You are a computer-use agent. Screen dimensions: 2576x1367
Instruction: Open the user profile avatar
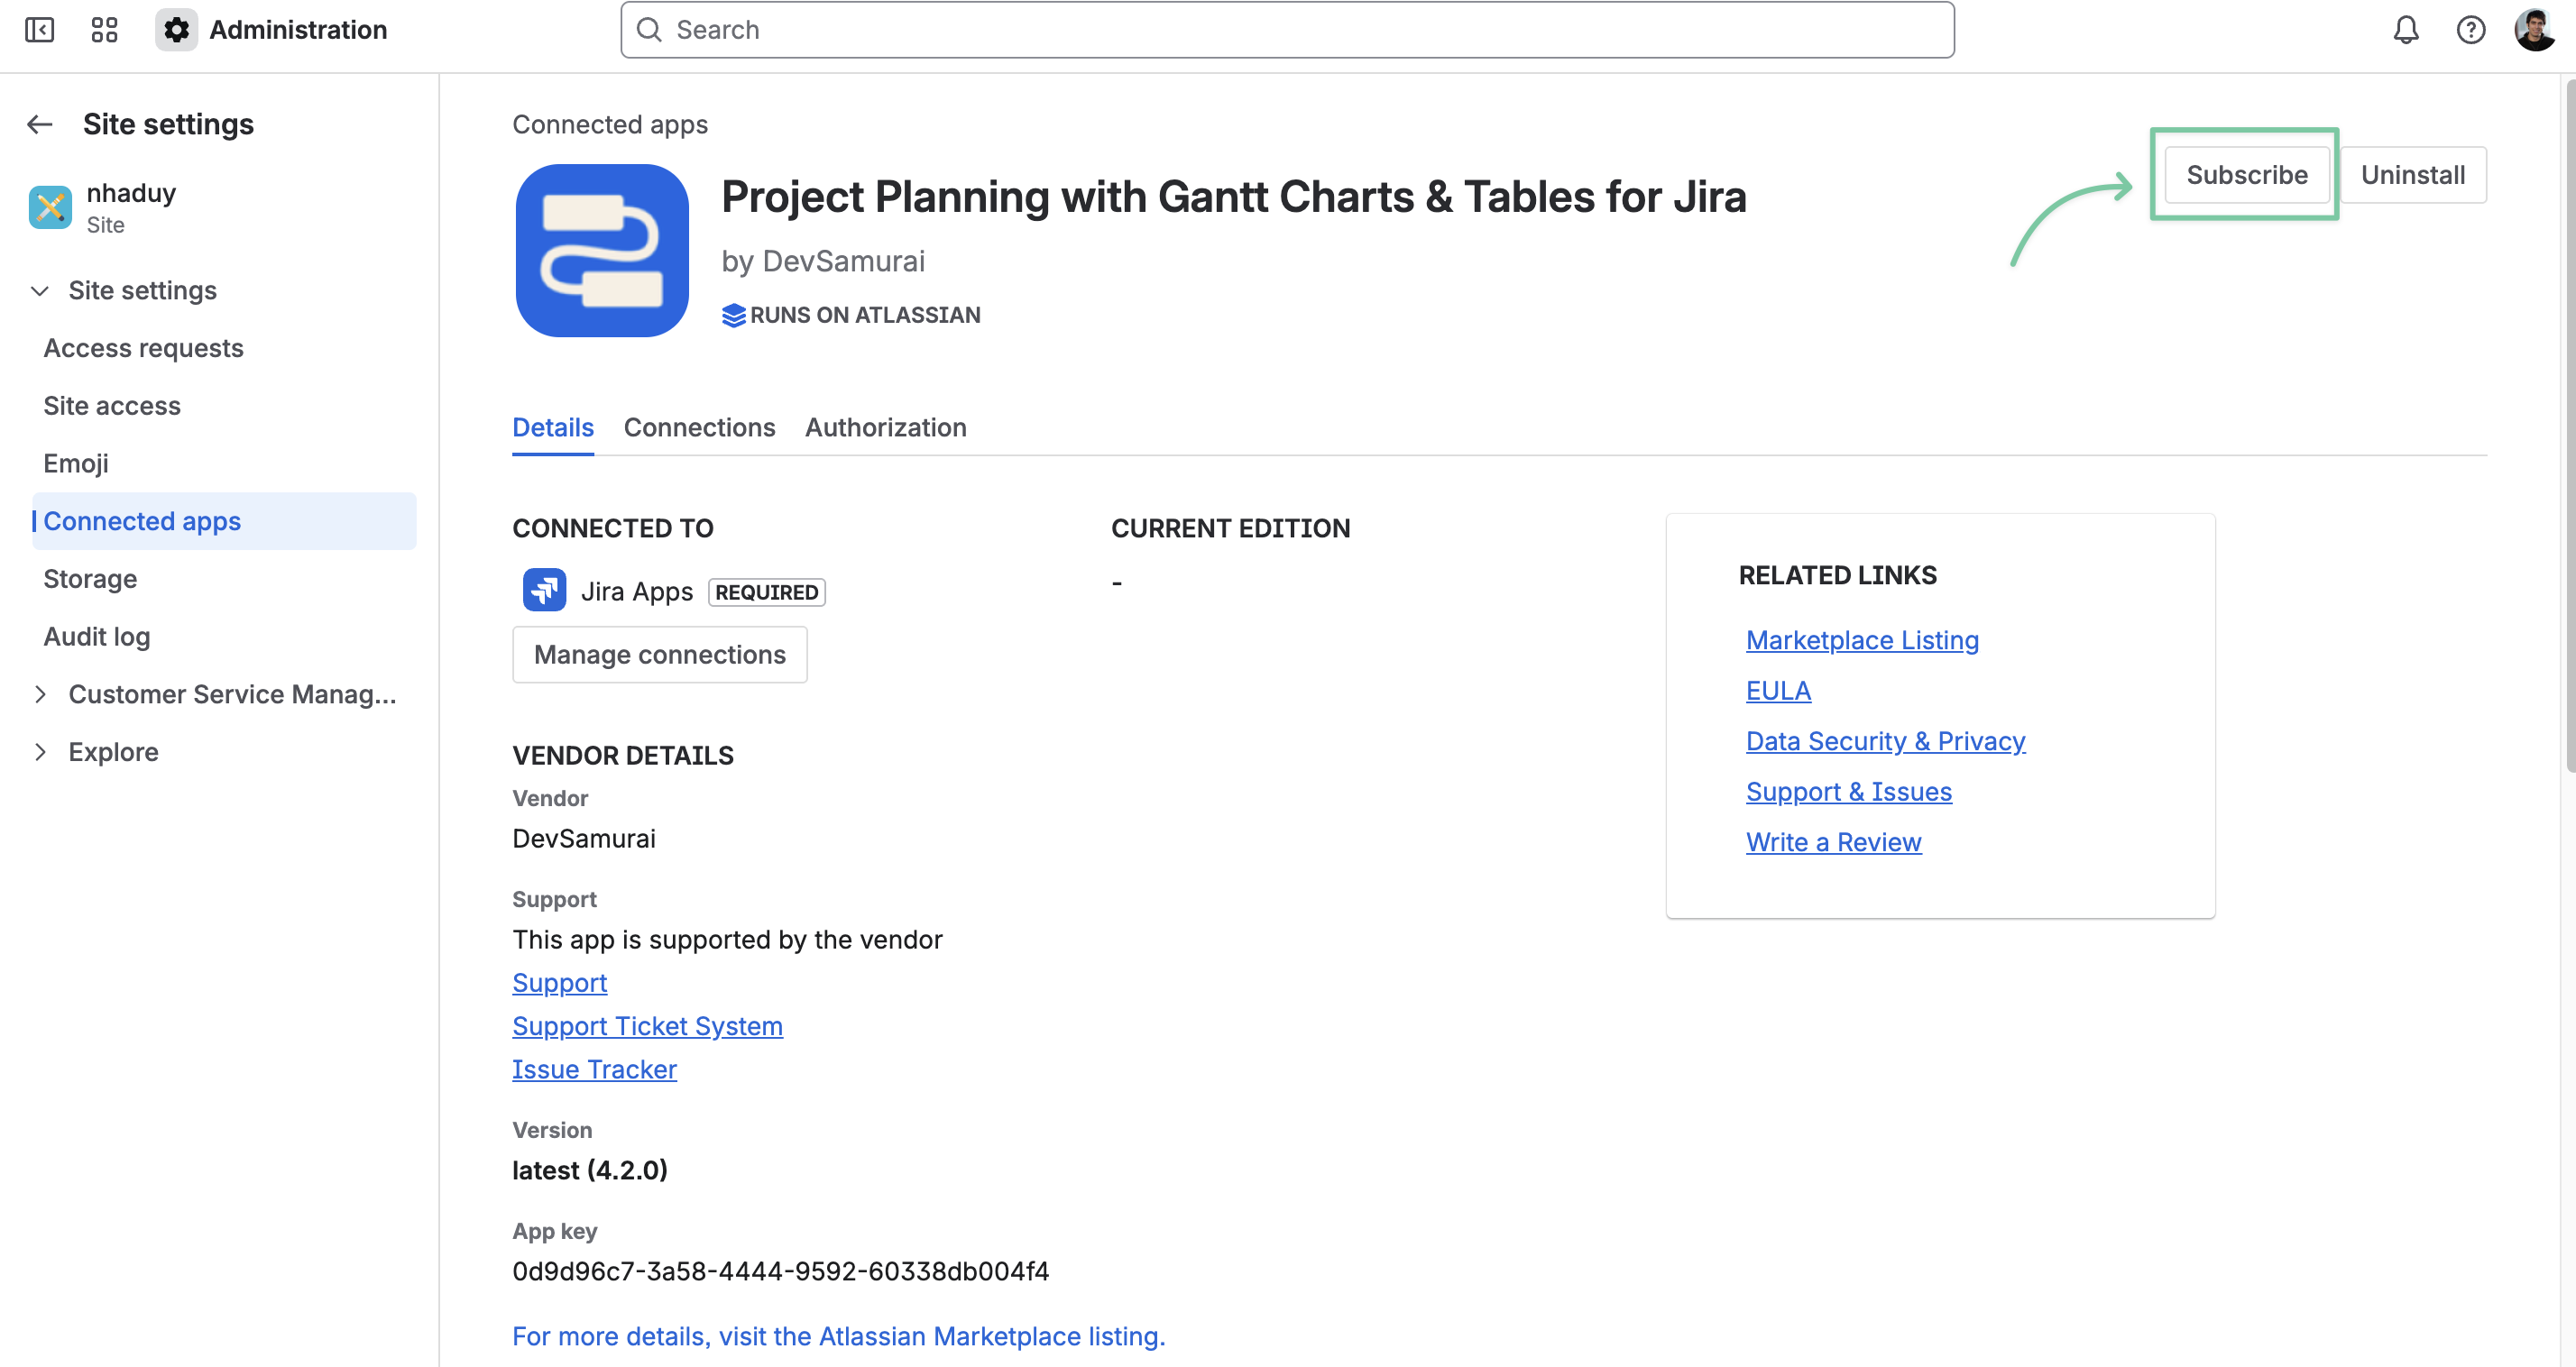2534,30
